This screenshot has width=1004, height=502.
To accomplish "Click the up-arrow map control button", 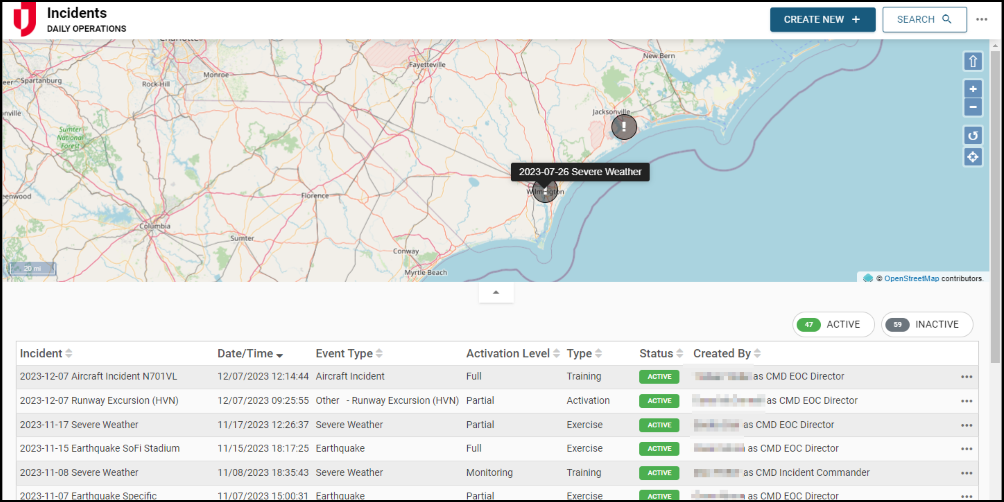I will (x=973, y=62).
